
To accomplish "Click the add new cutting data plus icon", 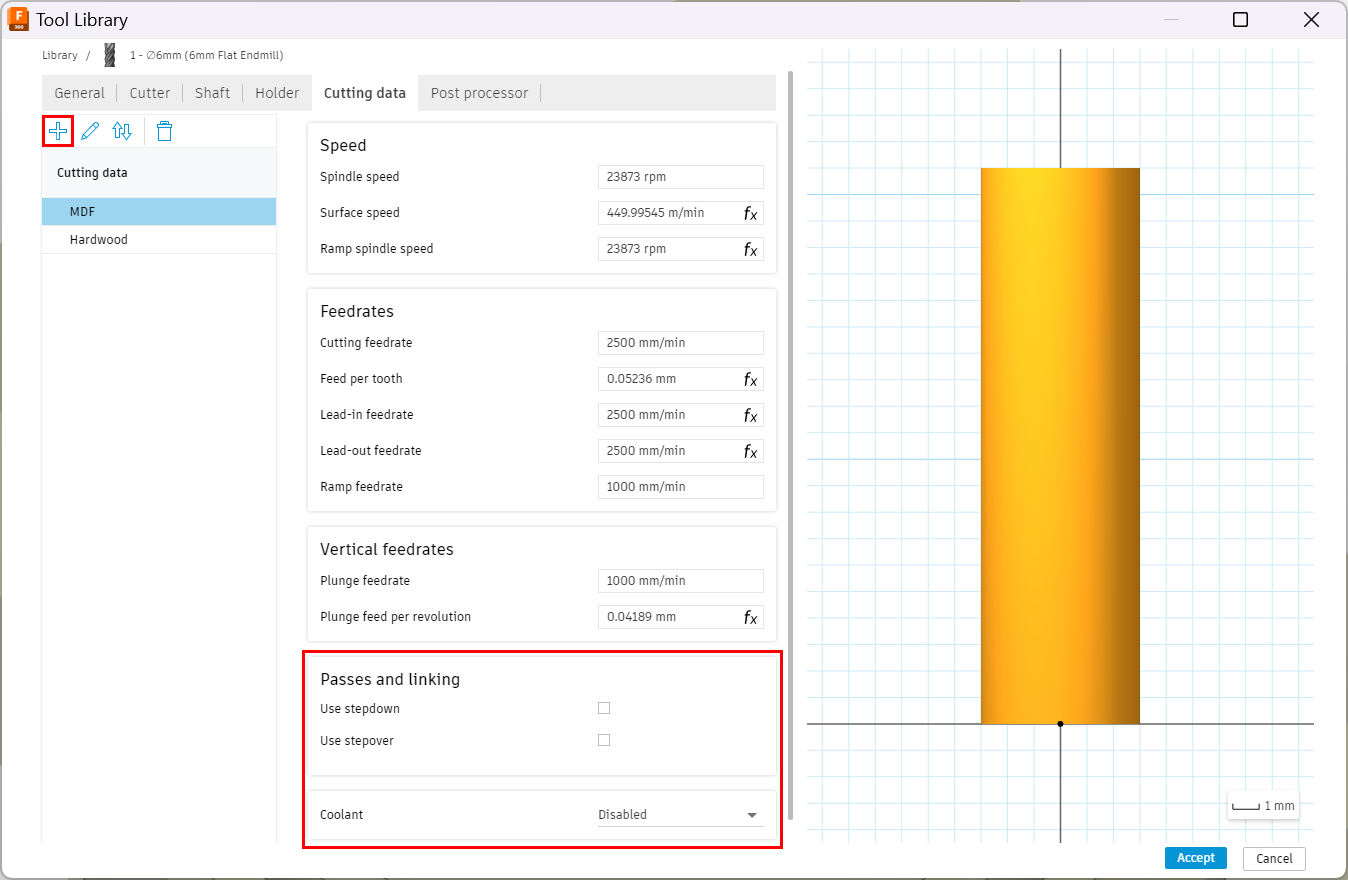I will [58, 131].
